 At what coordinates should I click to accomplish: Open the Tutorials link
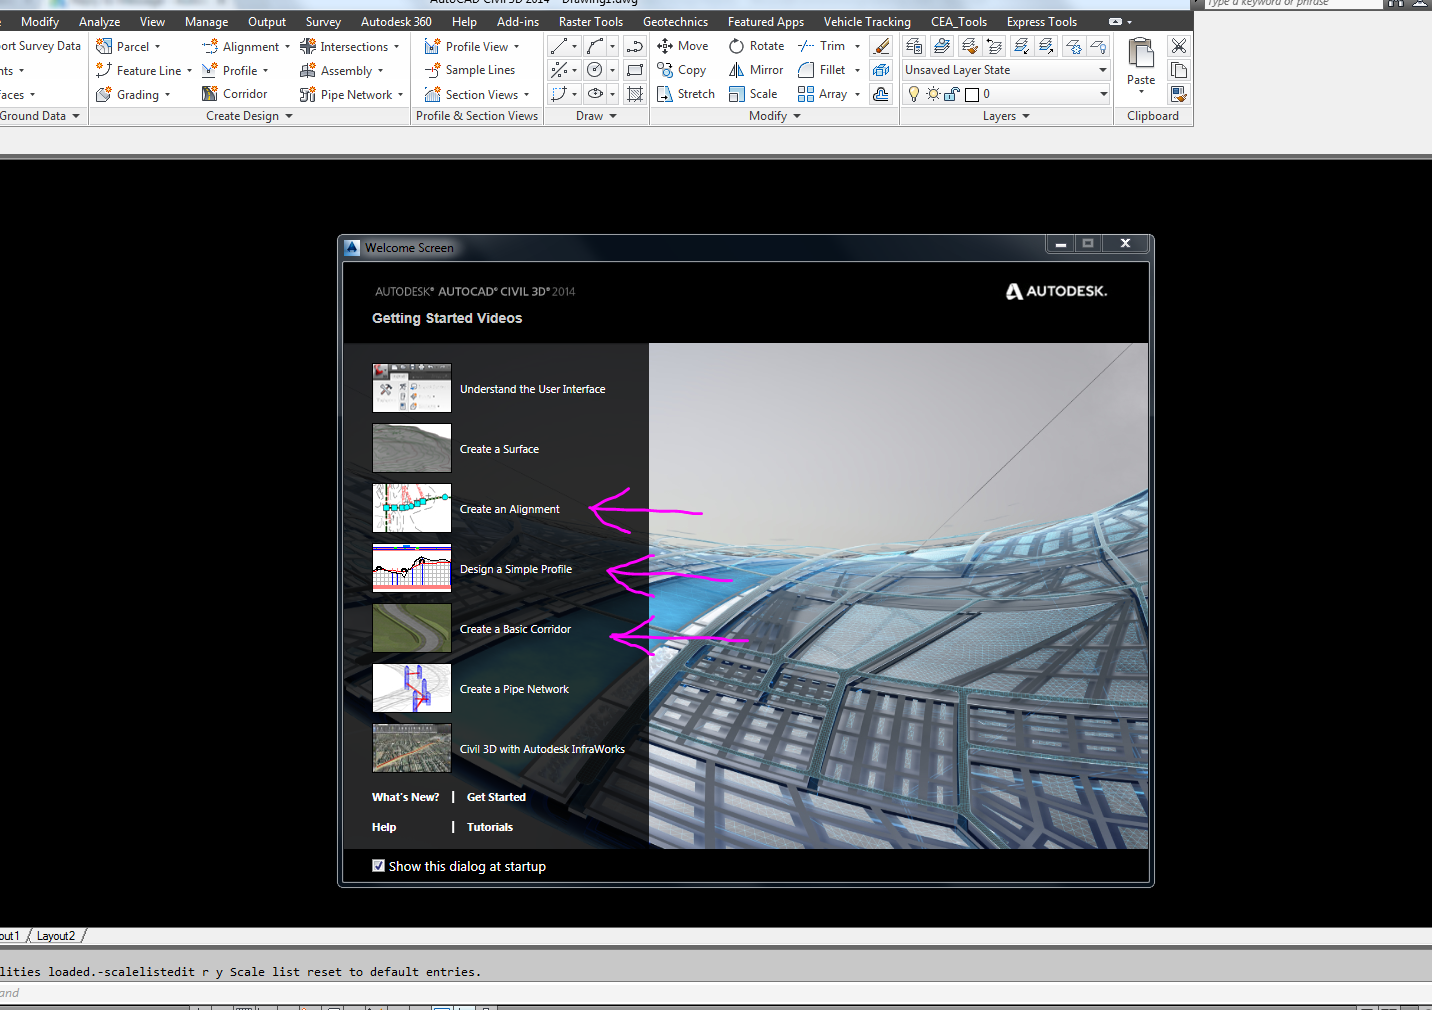click(489, 827)
